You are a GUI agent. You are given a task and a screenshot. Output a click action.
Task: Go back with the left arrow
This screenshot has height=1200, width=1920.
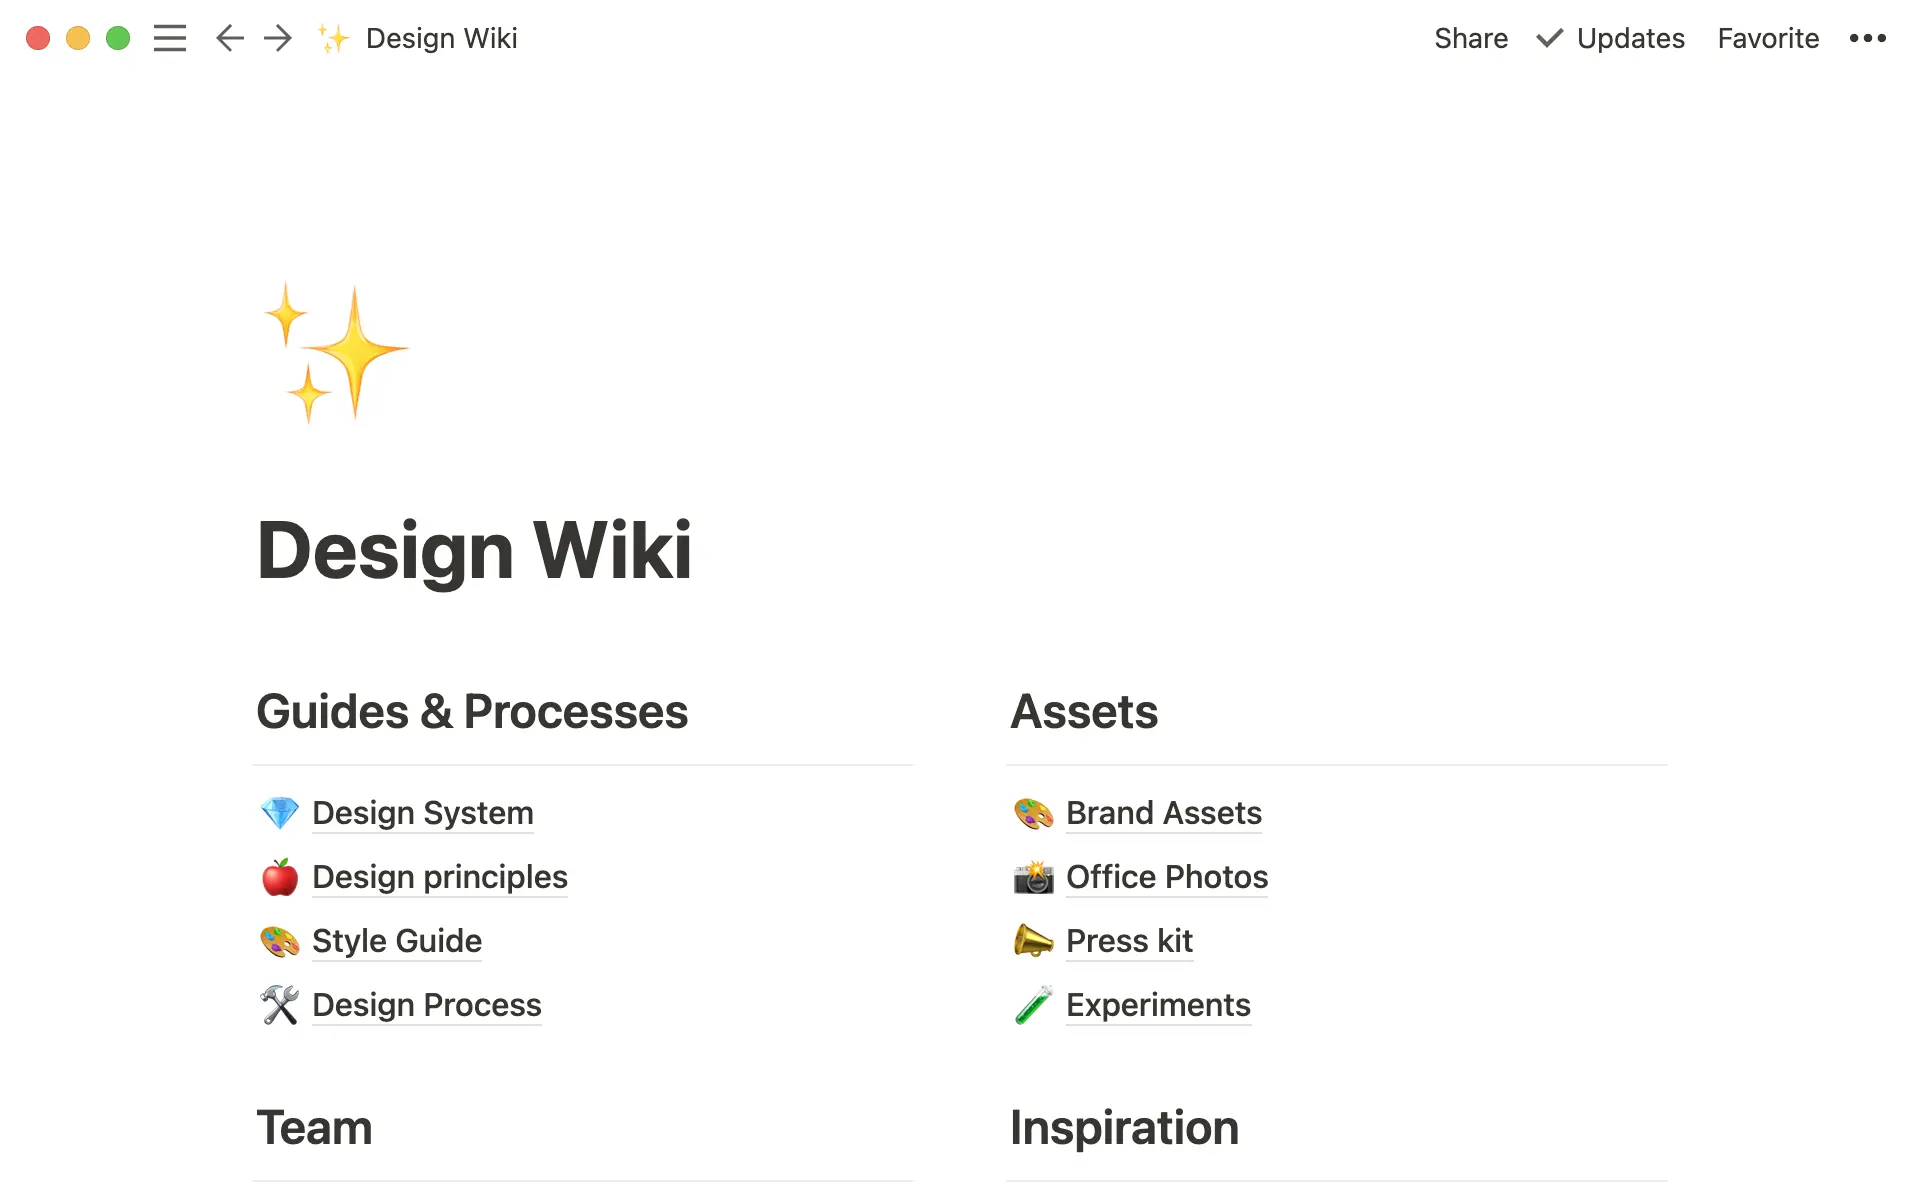pyautogui.click(x=229, y=38)
